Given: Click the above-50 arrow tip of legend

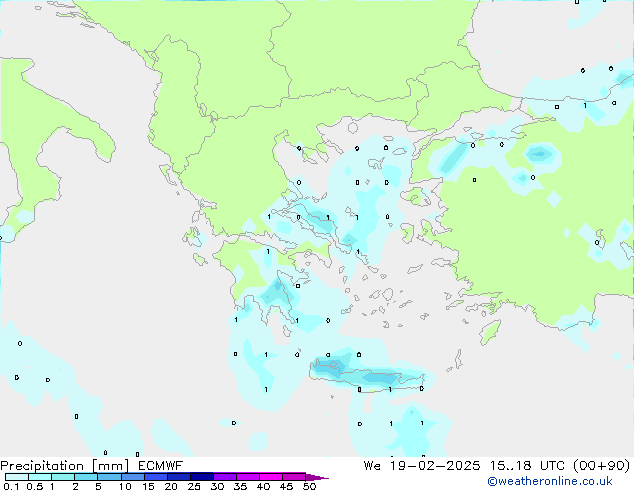Looking at the screenshot, I should (x=317, y=477).
